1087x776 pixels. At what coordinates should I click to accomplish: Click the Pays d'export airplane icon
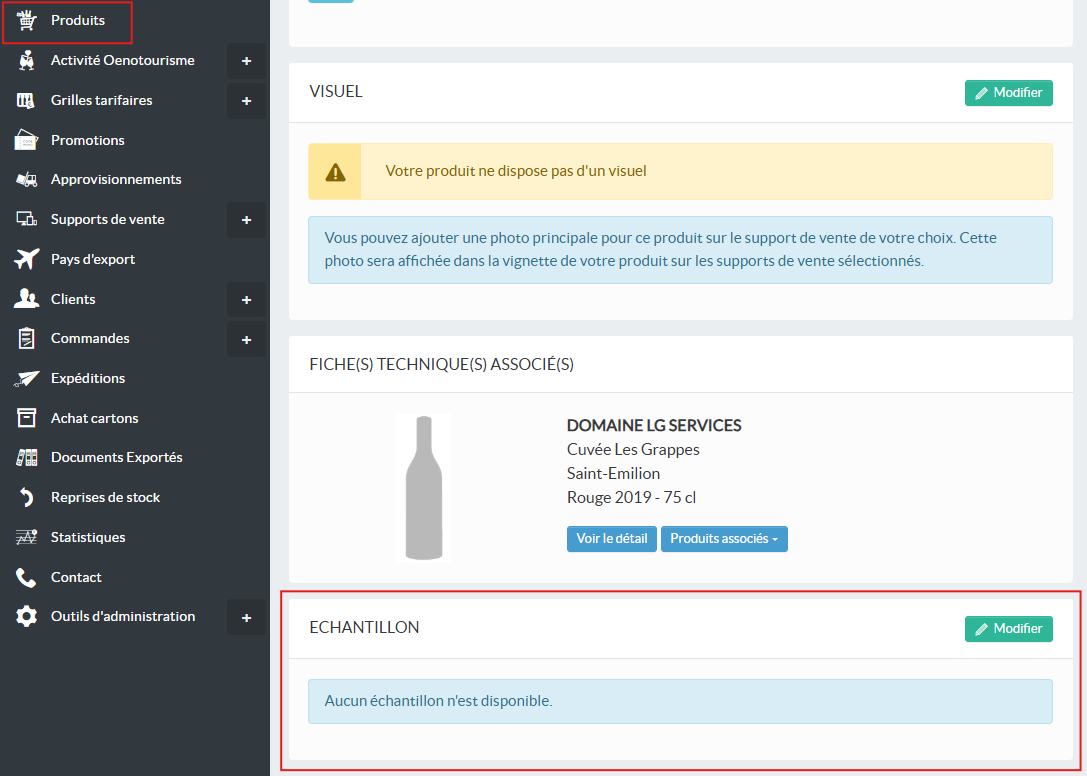click(27, 259)
